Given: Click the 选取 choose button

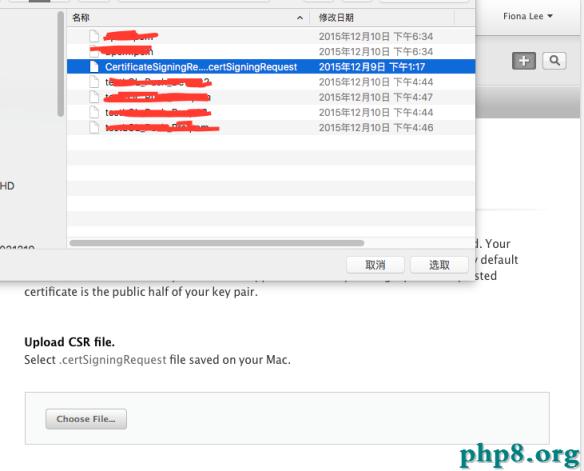Looking at the screenshot, I should point(439,265).
